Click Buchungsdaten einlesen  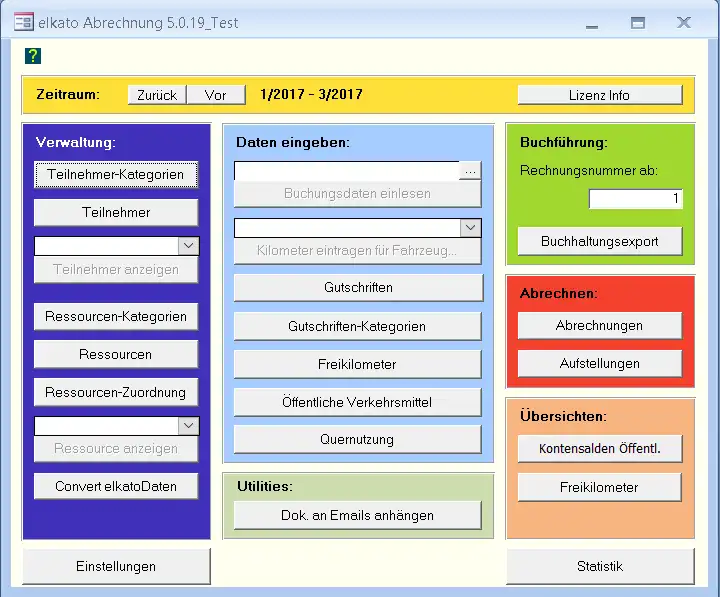click(x=358, y=193)
